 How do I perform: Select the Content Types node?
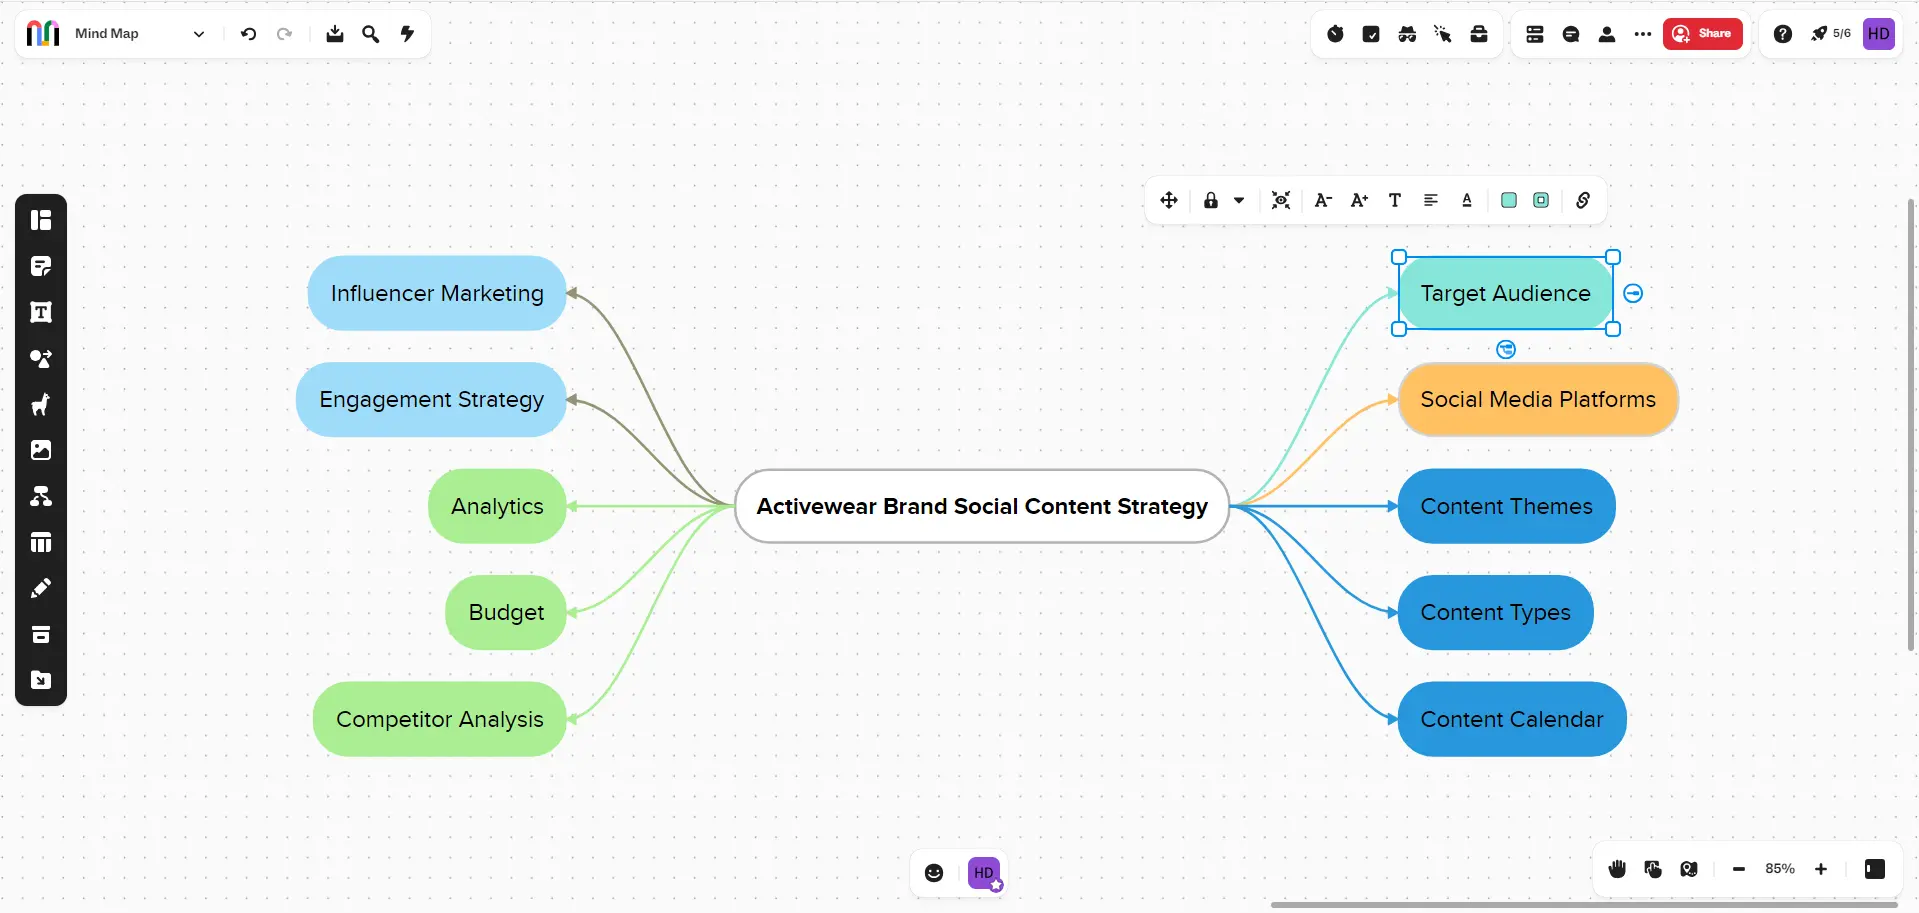click(x=1495, y=612)
